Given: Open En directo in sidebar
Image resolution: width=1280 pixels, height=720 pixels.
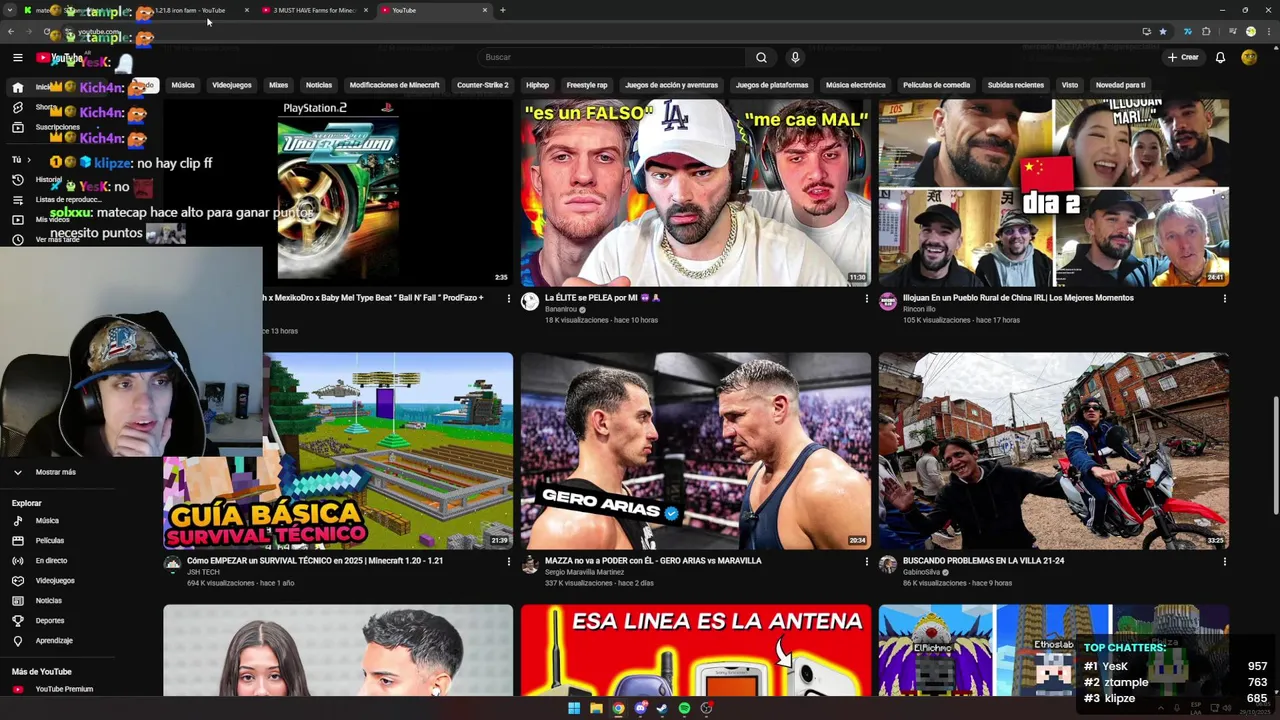Looking at the screenshot, I should 51,561.
